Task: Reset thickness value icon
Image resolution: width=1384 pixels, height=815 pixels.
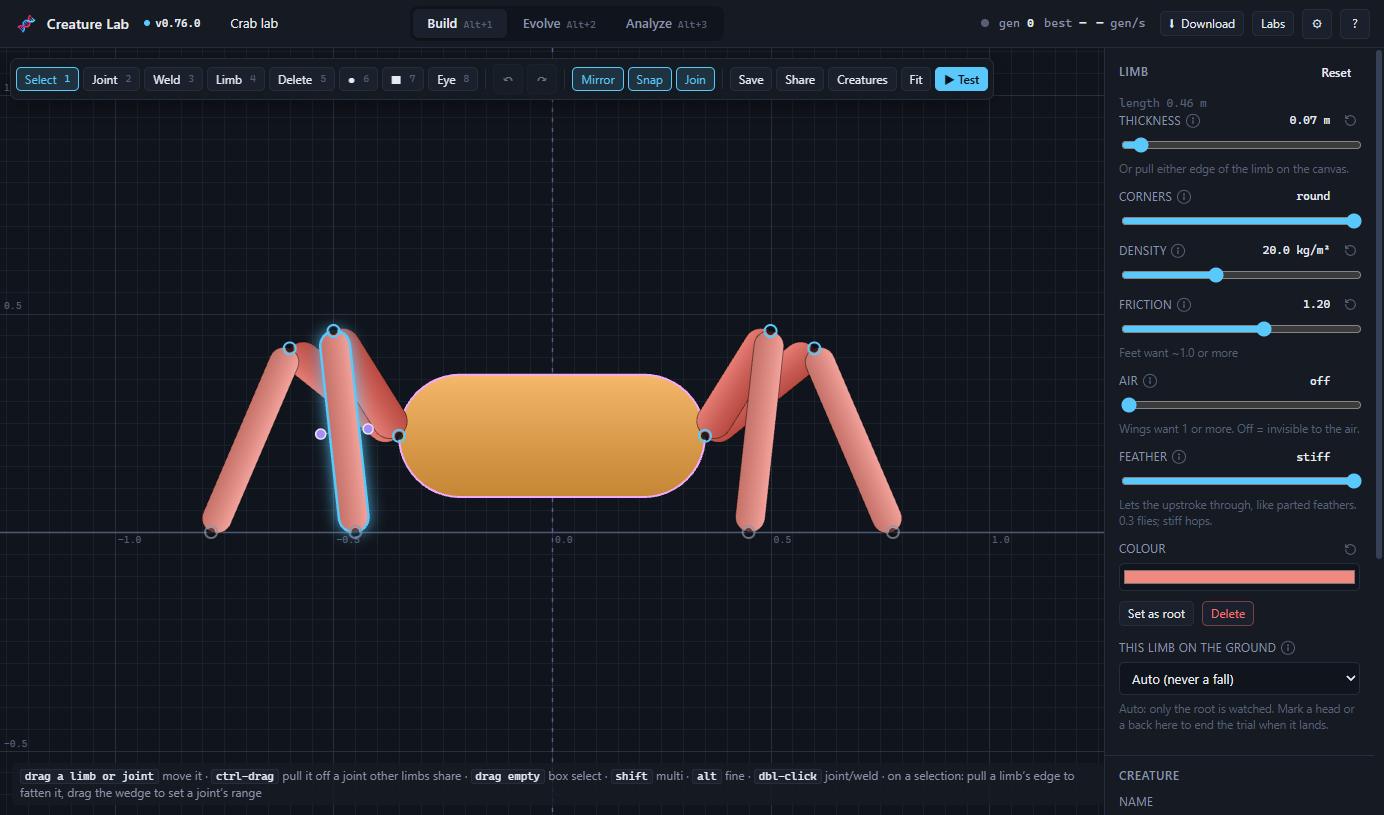Action: pyautogui.click(x=1350, y=121)
